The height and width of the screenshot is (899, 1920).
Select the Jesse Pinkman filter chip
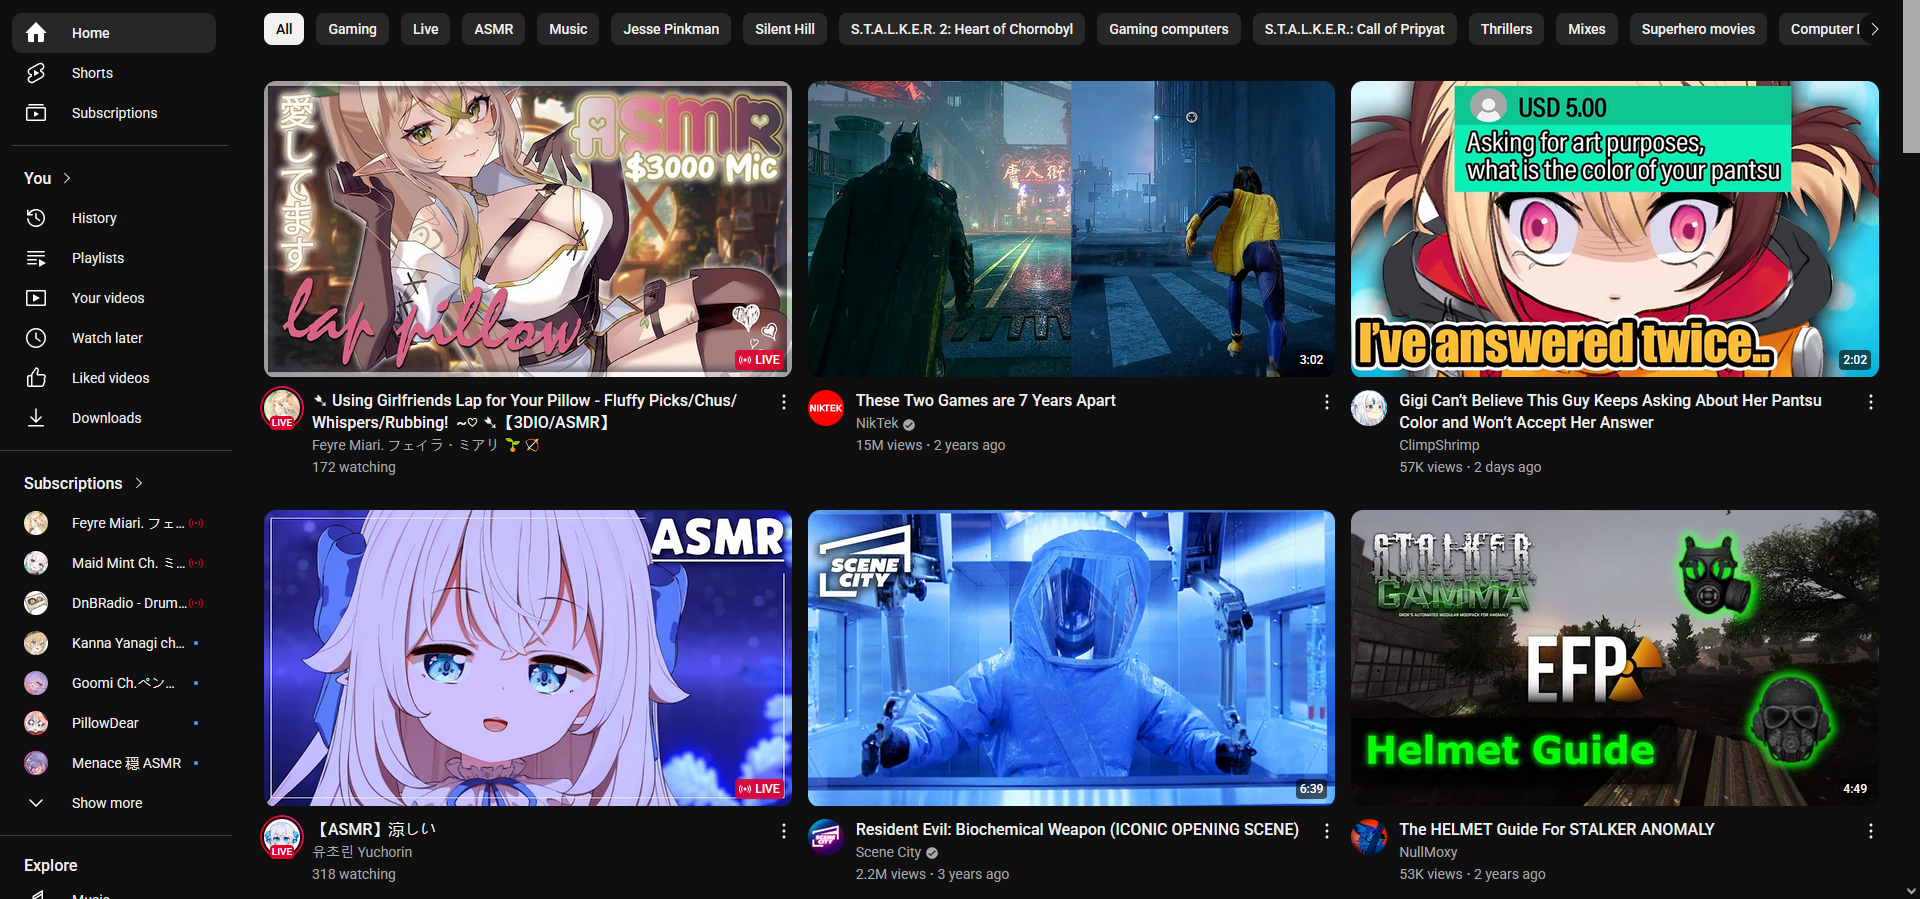pos(671,29)
